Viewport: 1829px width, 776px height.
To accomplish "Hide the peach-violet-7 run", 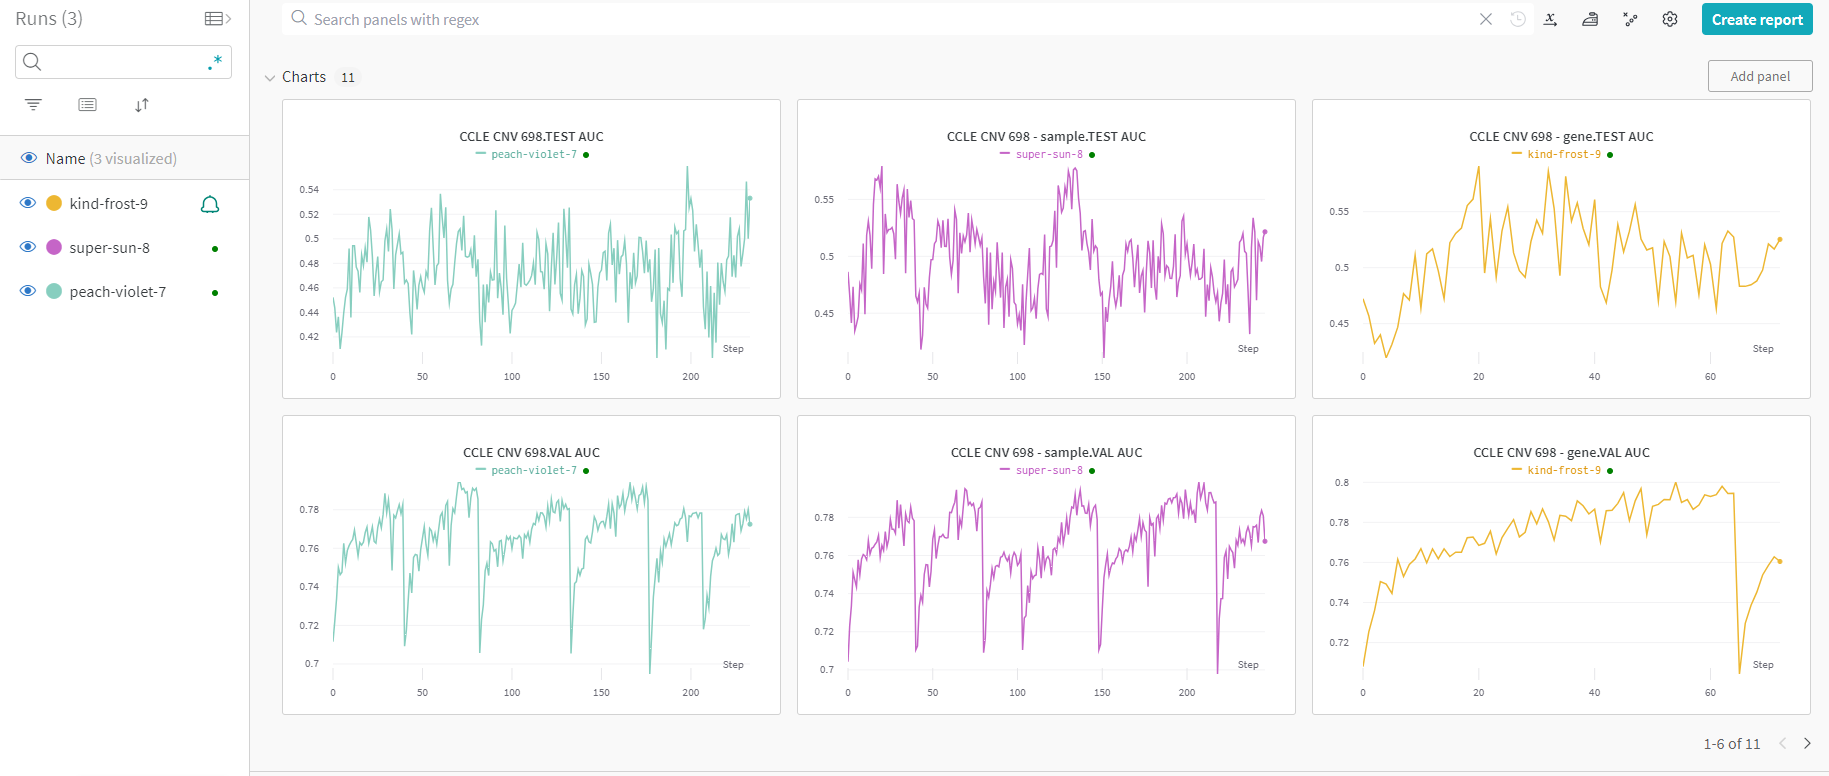I will point(28,291).
